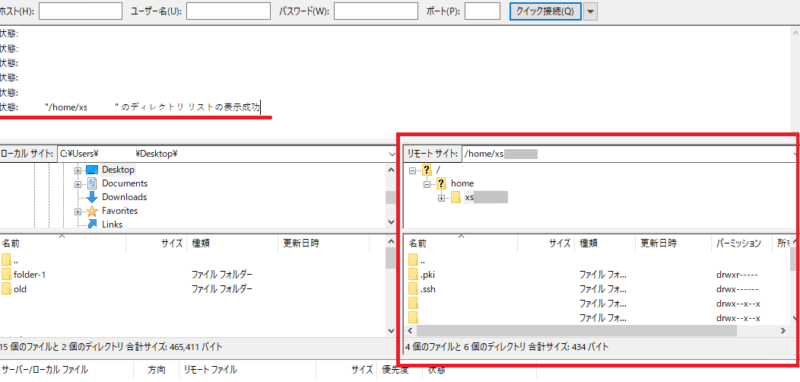Select the old folder icon

coord(6,289)
